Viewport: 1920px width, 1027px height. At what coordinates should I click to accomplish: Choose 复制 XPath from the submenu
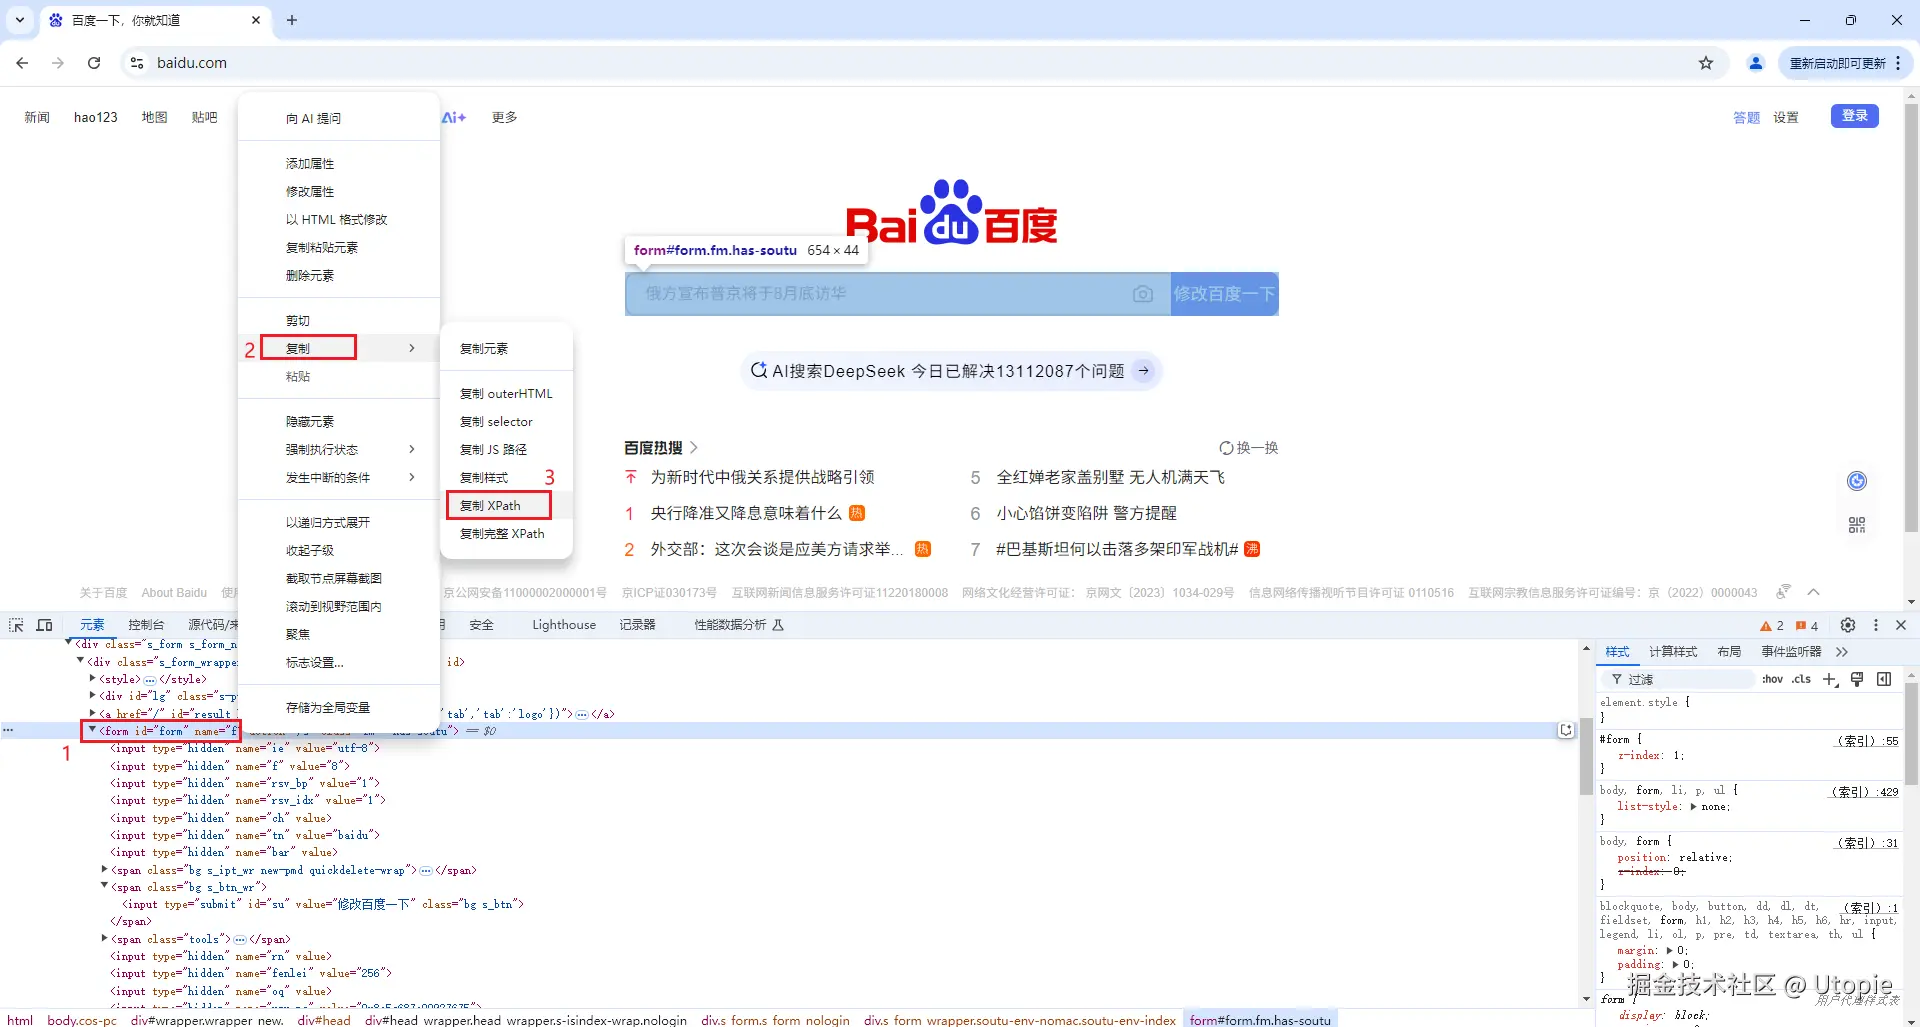click(490, 506)
